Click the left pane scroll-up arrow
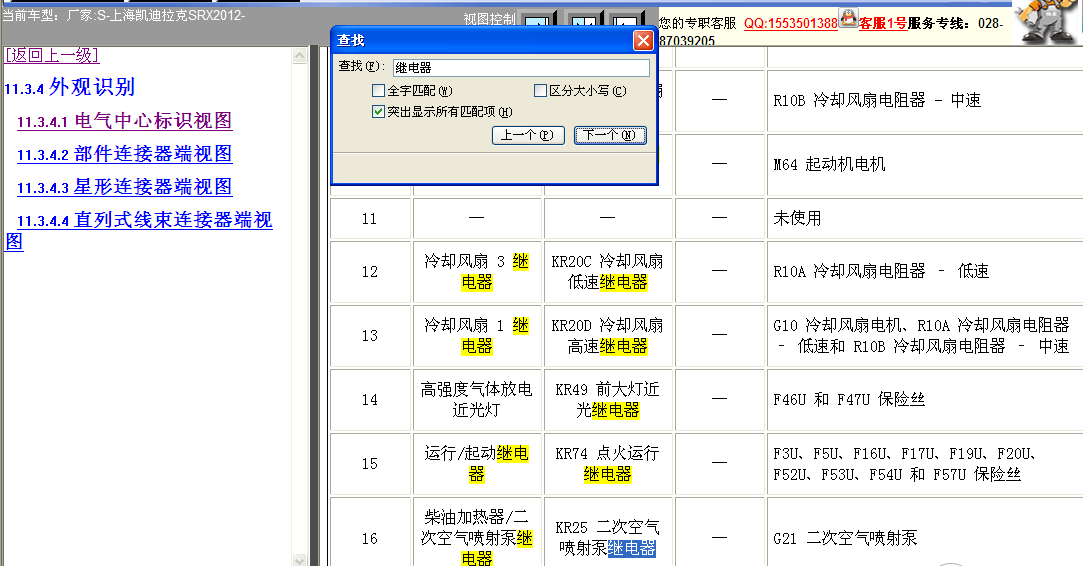 299,56
